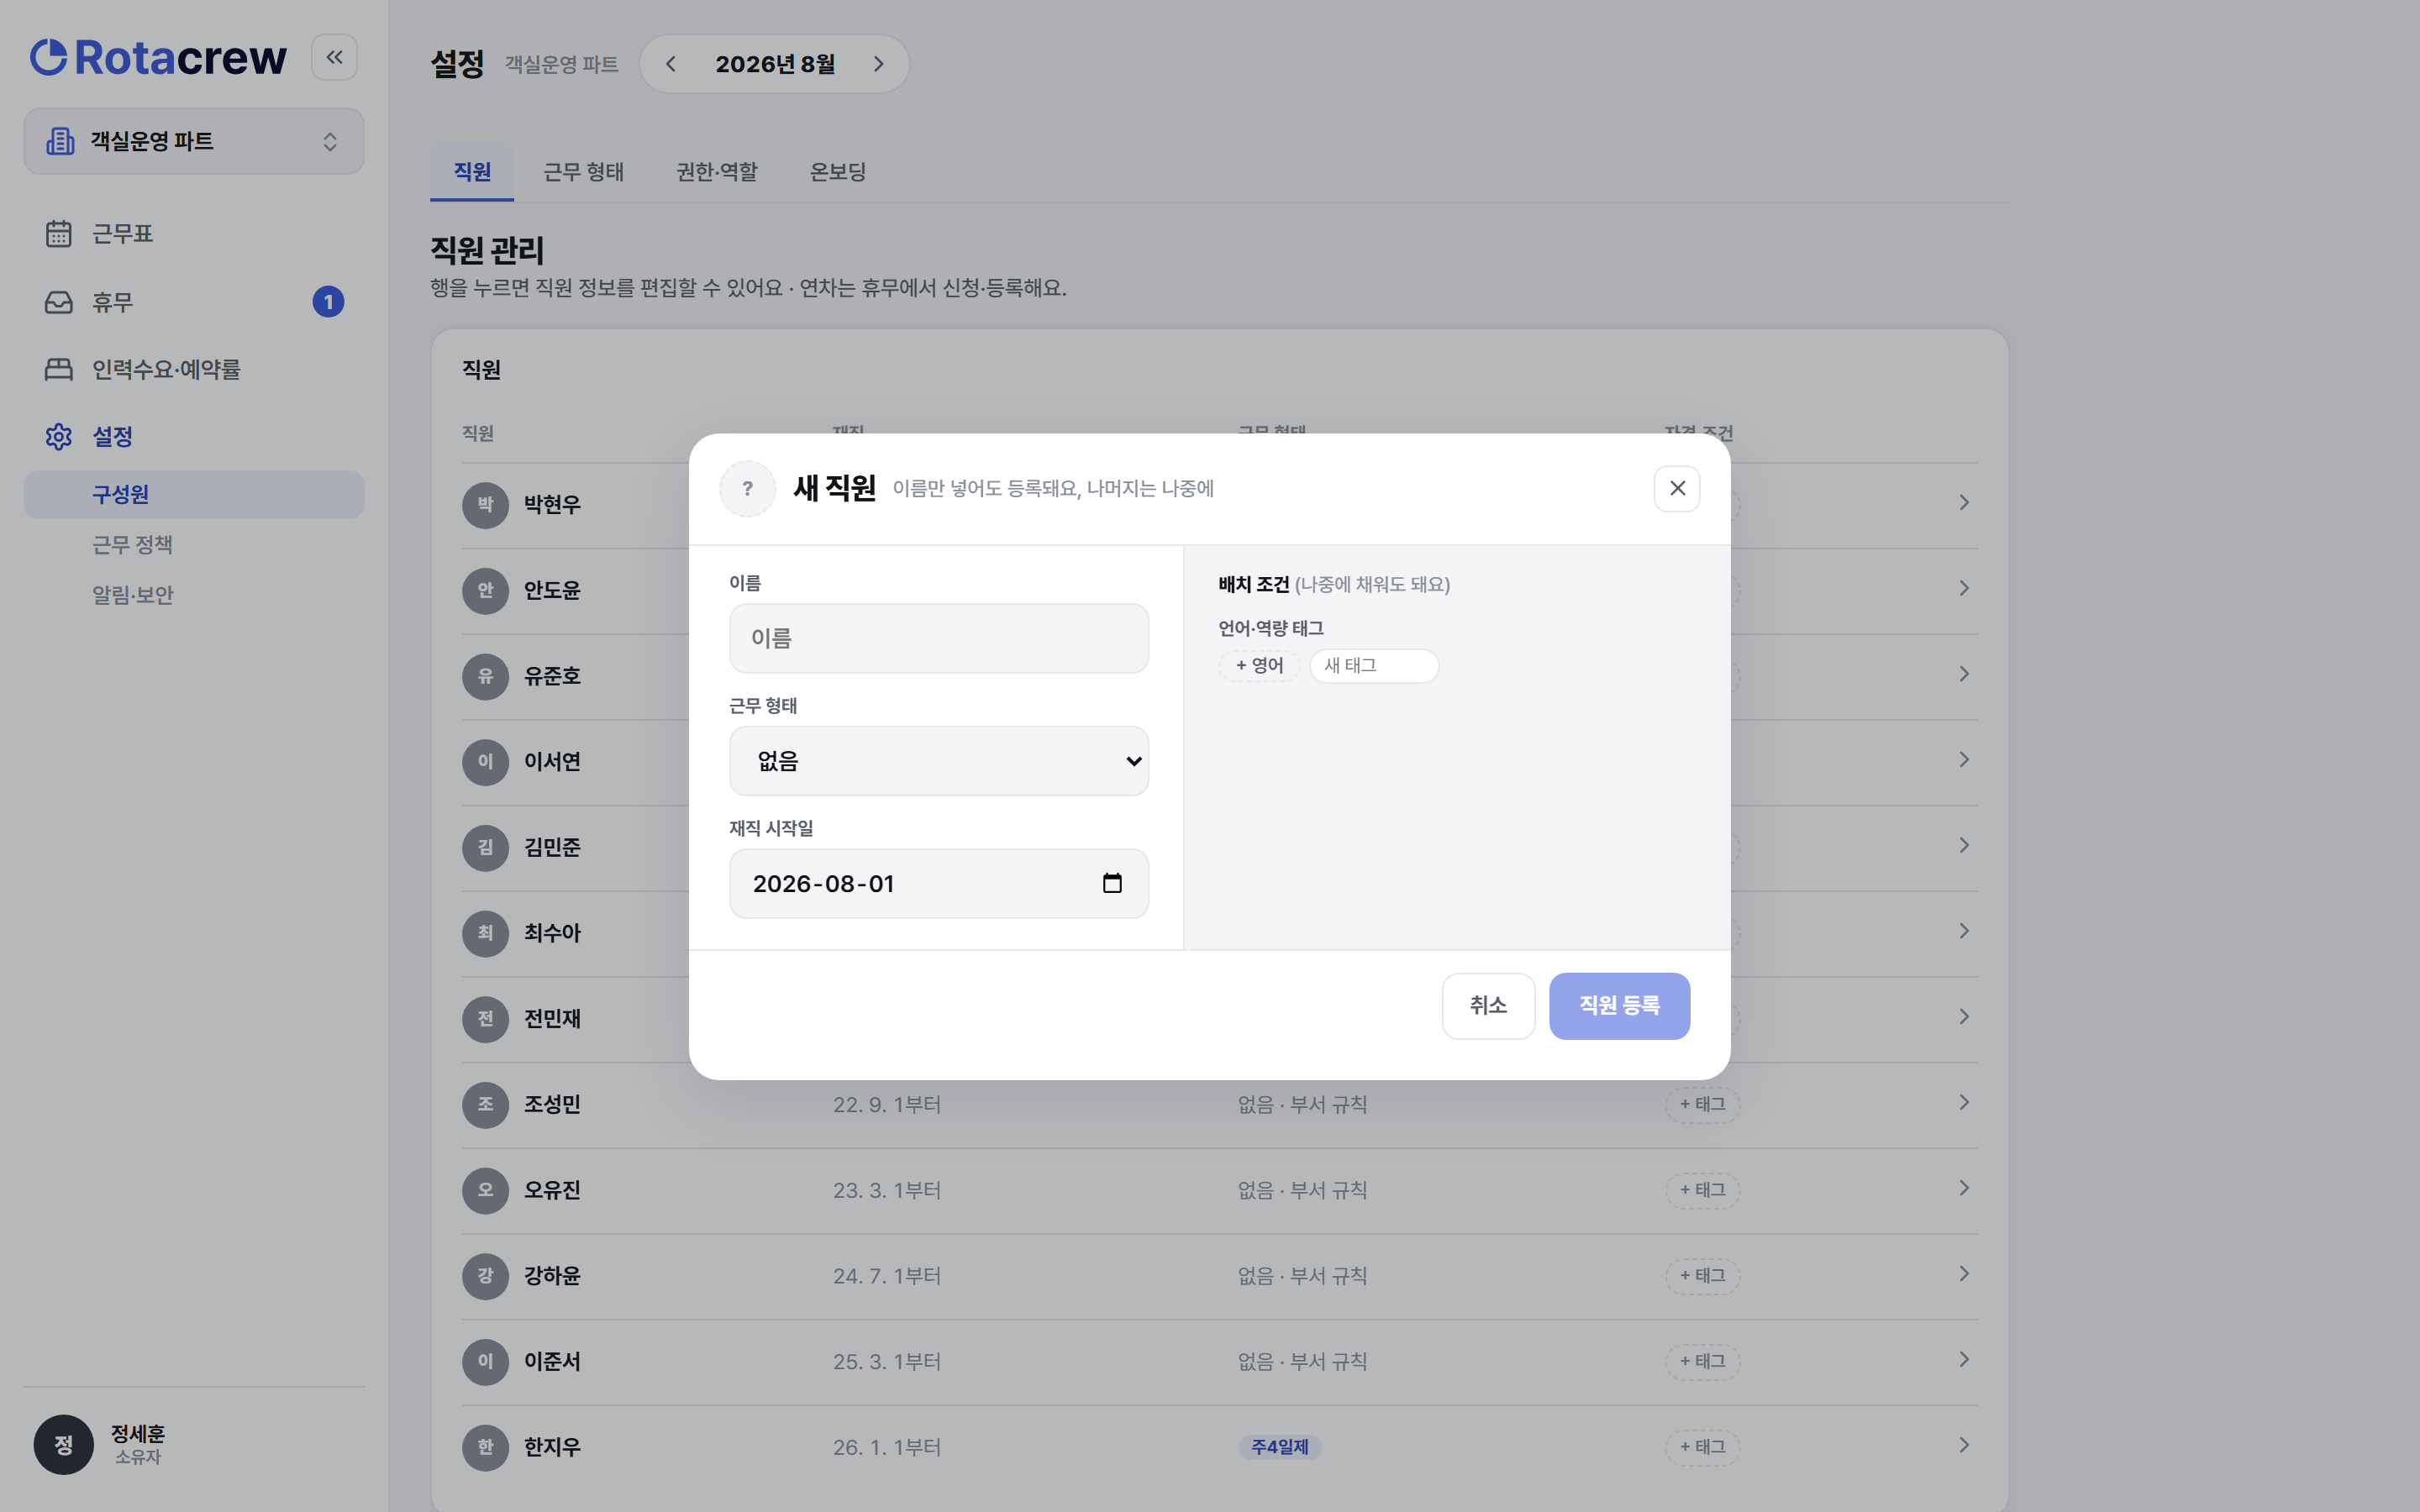Viewport: 2420px width, 1512px height.
Task: Click 23. 3. 1부터 date for 오유진
Action: point(887,1190)
